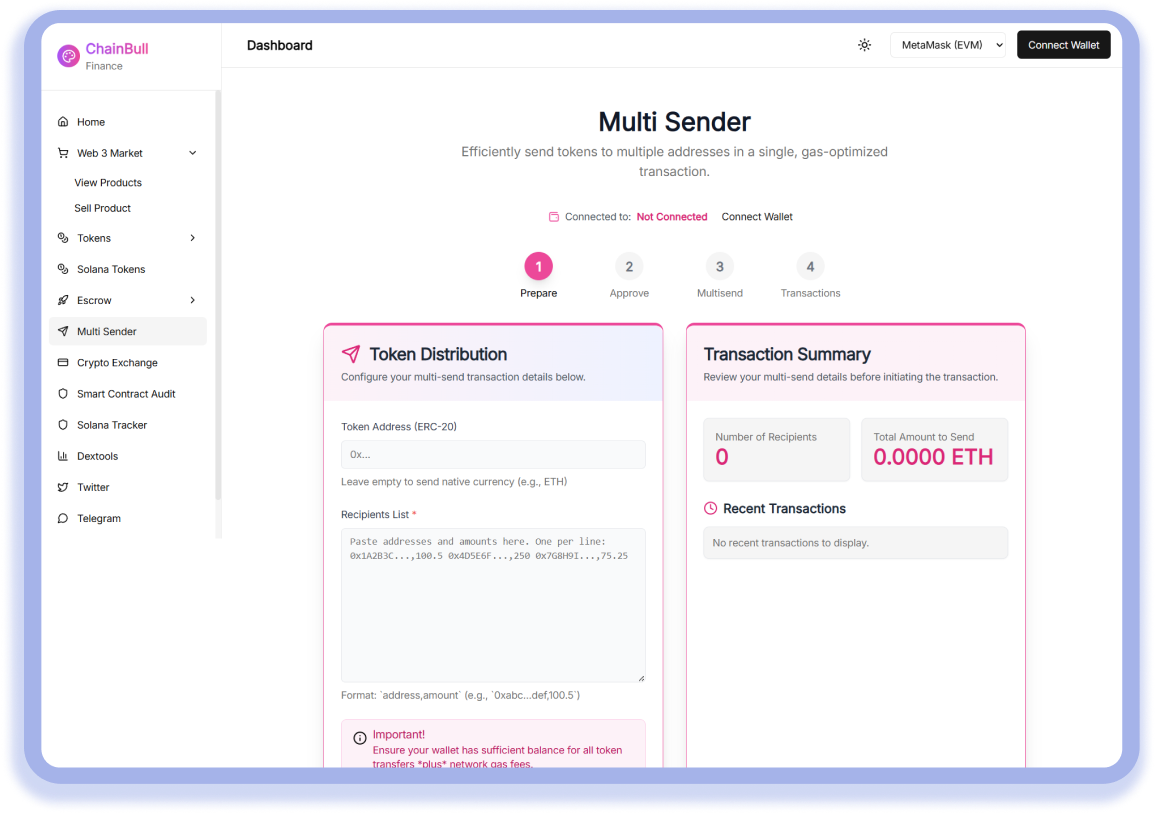Click the Token Address (ERC-20) input field
Image resolution: width=1156 pixels, height=814 pixels.
point(493,455)
